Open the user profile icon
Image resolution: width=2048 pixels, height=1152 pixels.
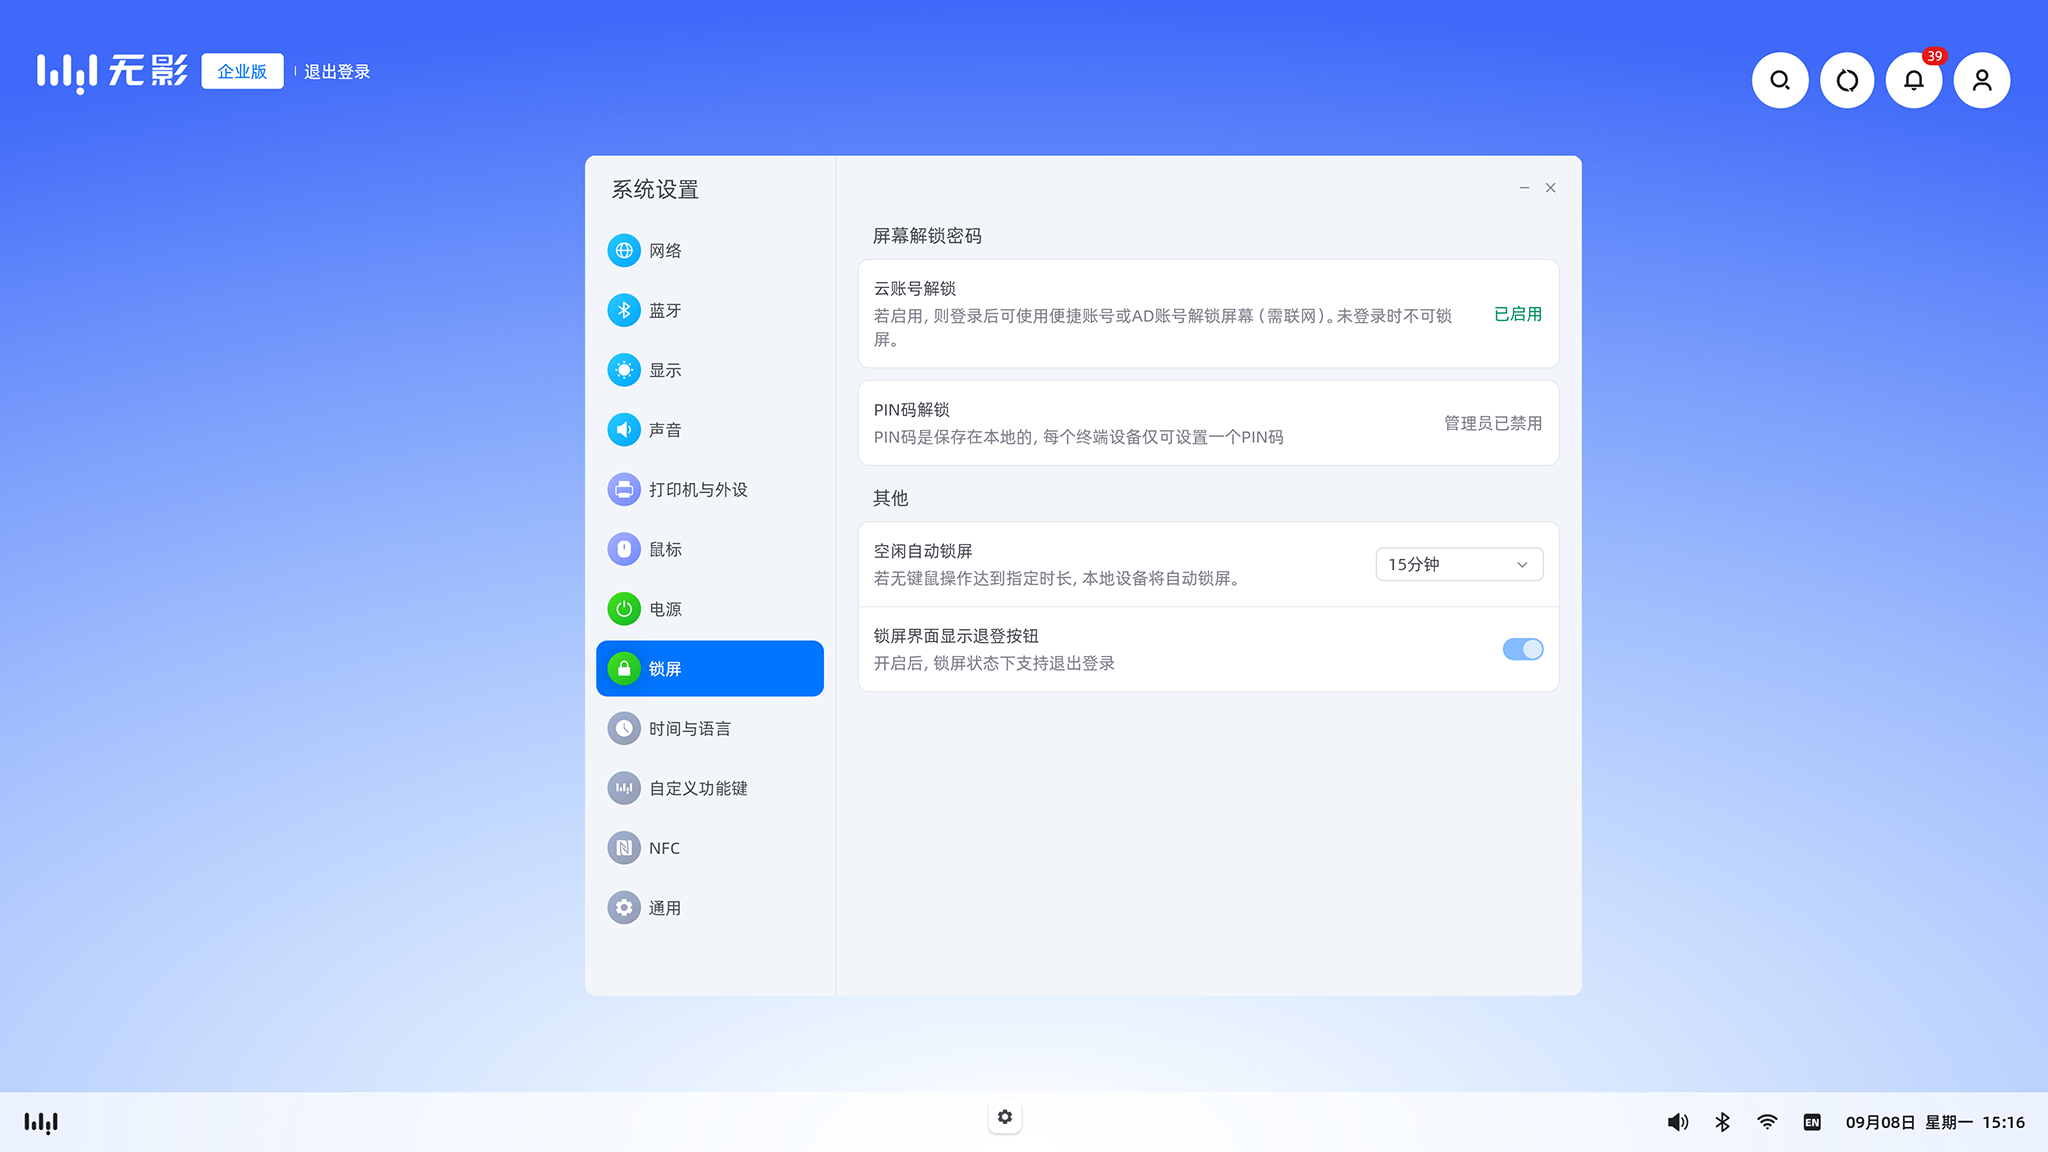(x=1982, y=80)
